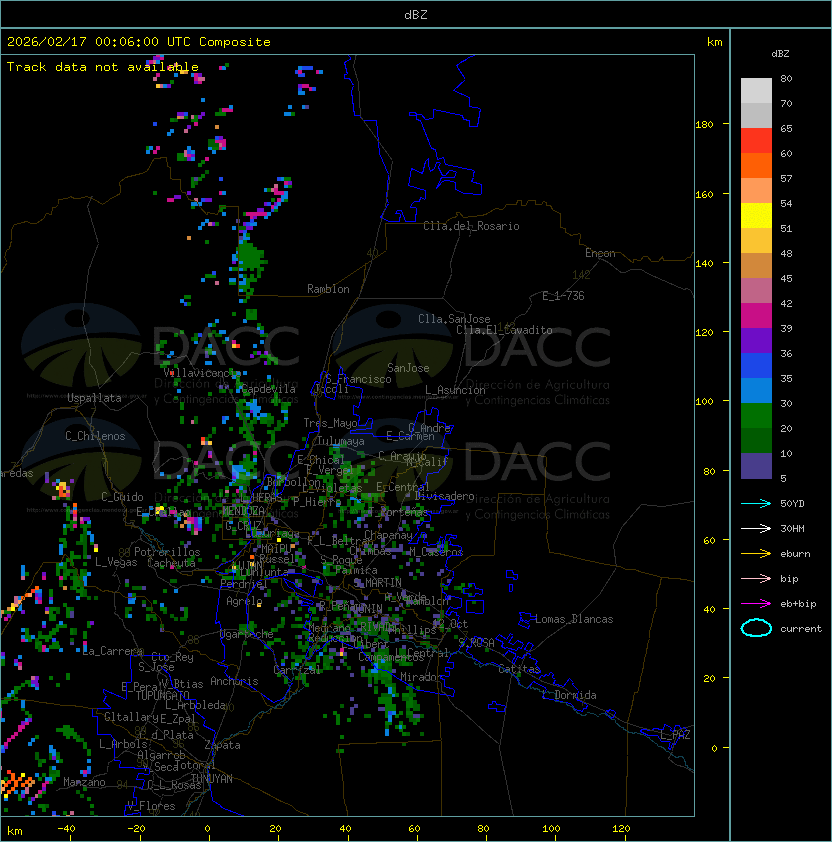Viewport: 832px width, 842px height.
Task: Click the cyan 50YD arrow in legend
Action: click(x=756, y=504)
